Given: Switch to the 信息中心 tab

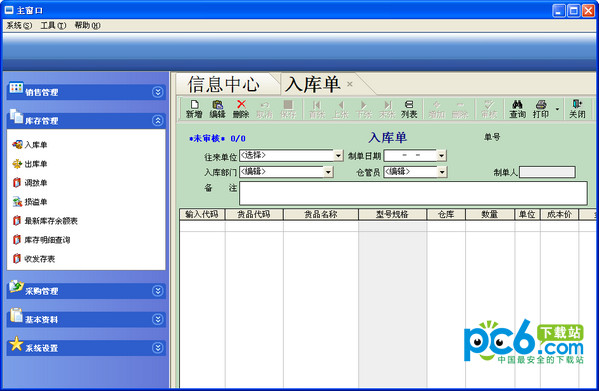Looking at the screenshot, I should pyautogui.click(x=223, y=84).
